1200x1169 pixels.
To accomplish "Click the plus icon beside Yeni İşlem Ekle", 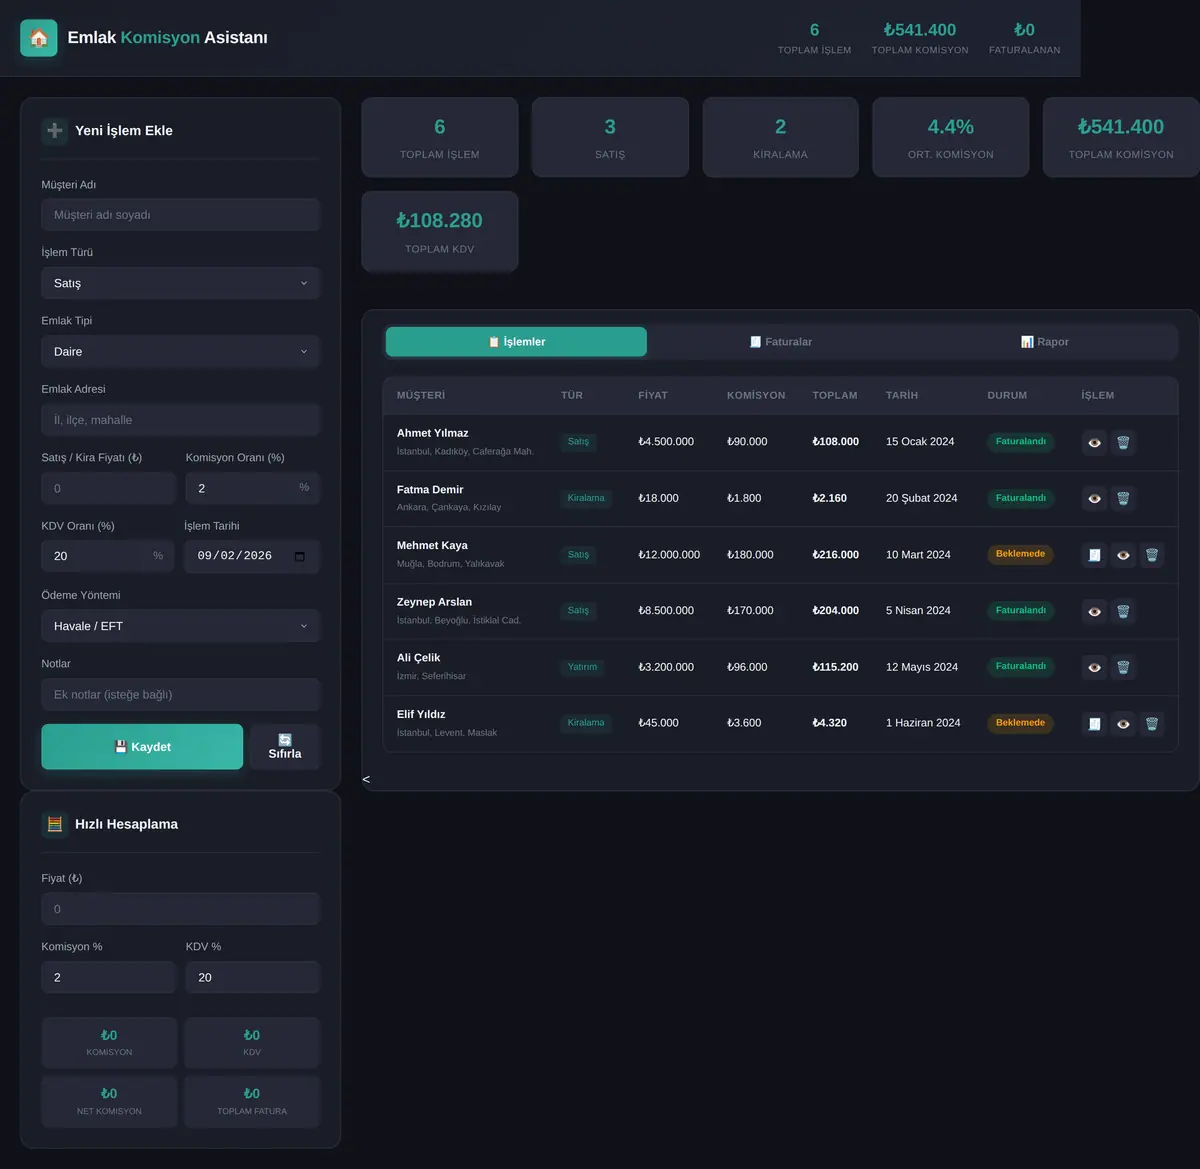I will [55, 131].
